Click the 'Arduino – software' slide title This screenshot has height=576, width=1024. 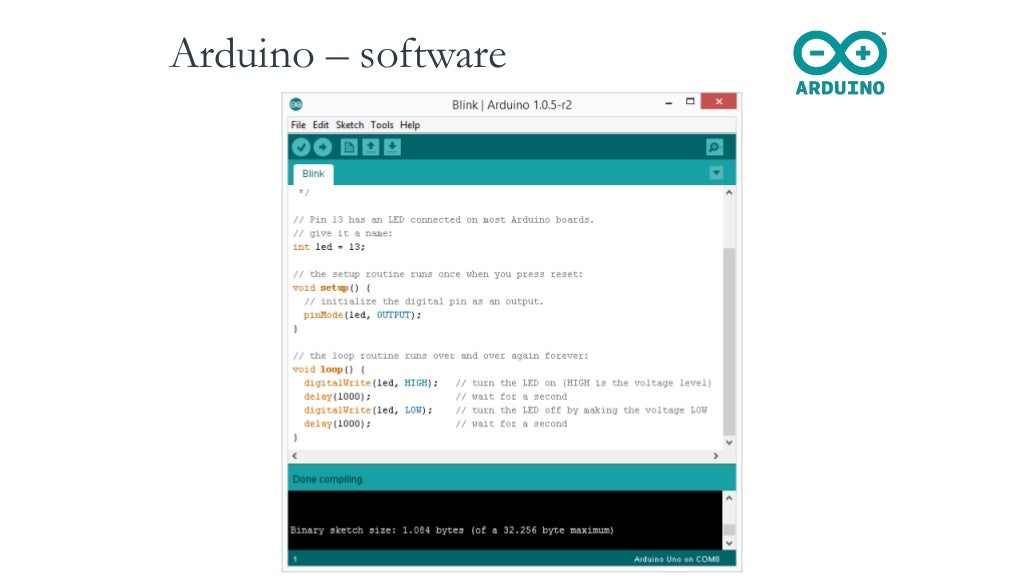(x=338, y=54)
